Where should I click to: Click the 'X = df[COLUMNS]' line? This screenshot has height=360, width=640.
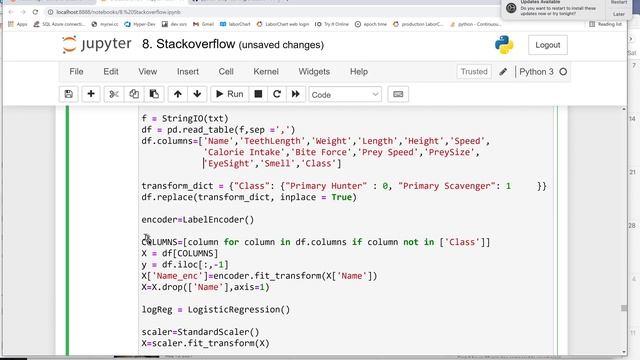point(180,253)
